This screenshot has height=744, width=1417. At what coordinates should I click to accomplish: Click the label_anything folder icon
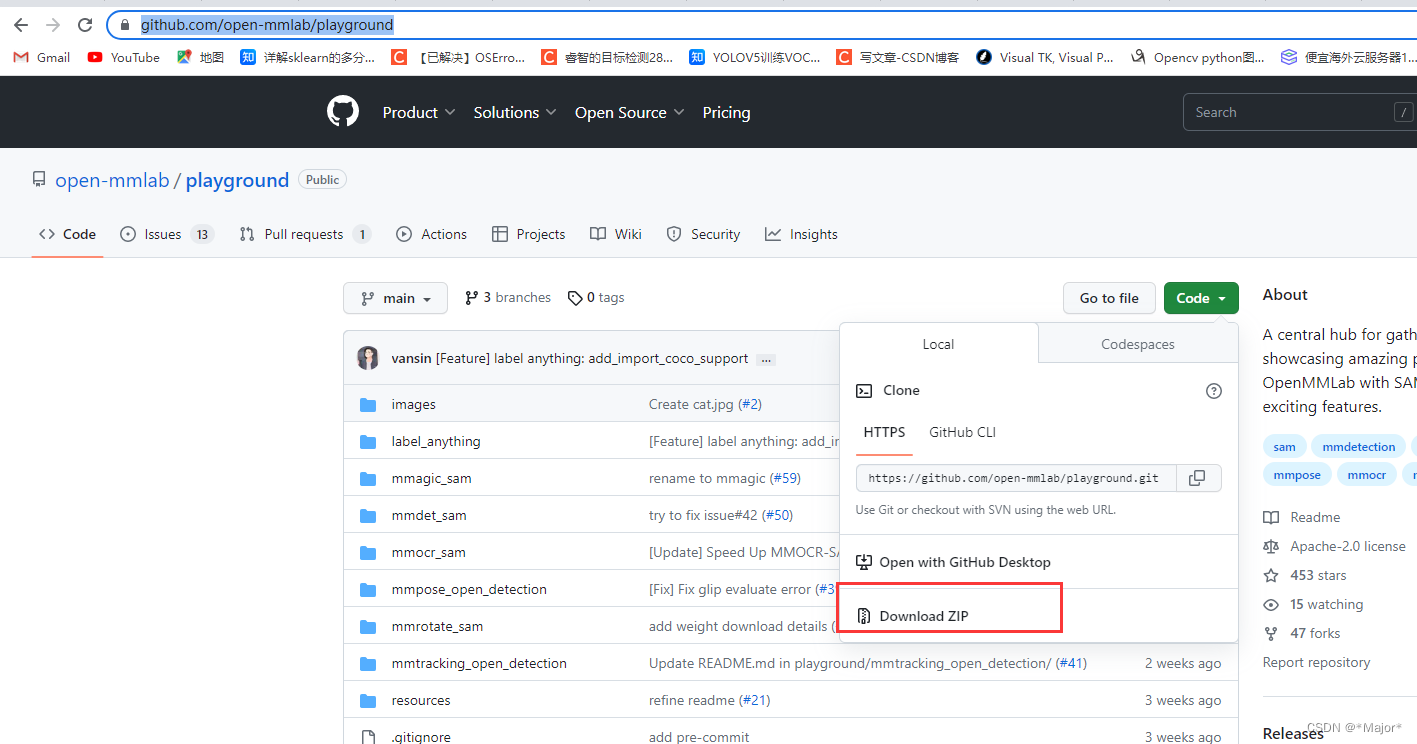(368, 442)
